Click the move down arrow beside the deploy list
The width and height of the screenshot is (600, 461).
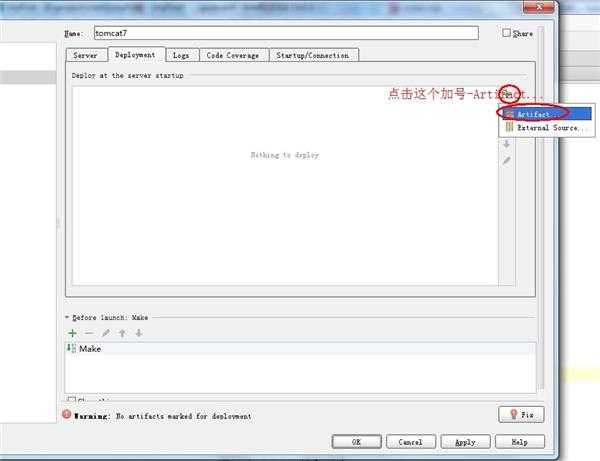click(x=507, y=144)
